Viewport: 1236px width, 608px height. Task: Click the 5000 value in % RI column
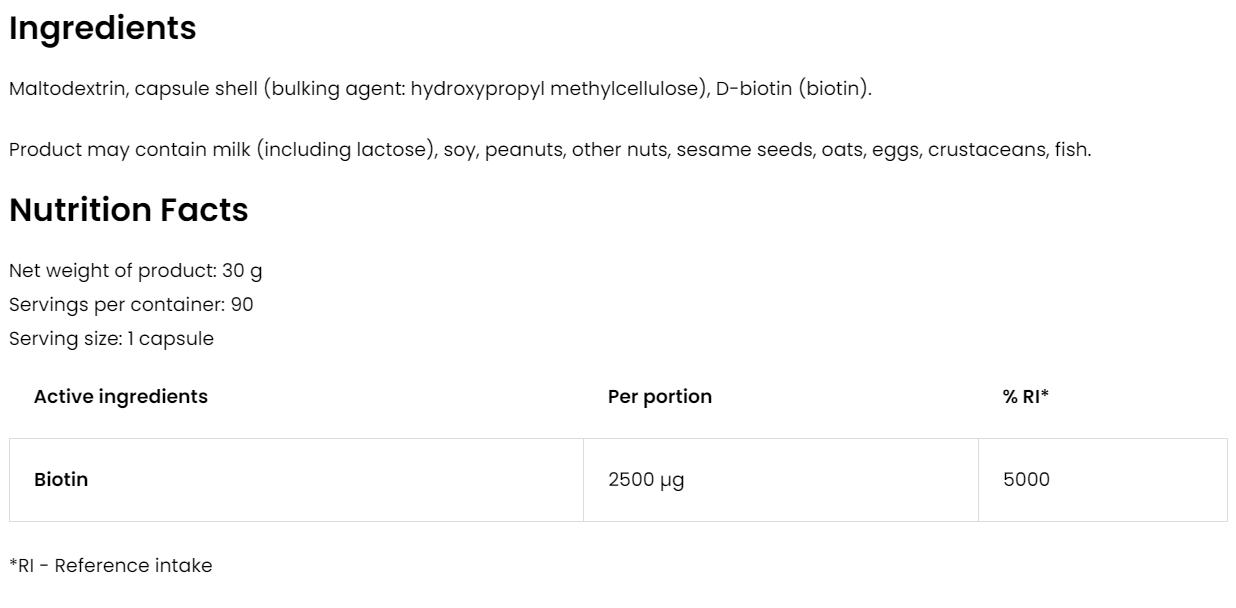[1026, 480]
